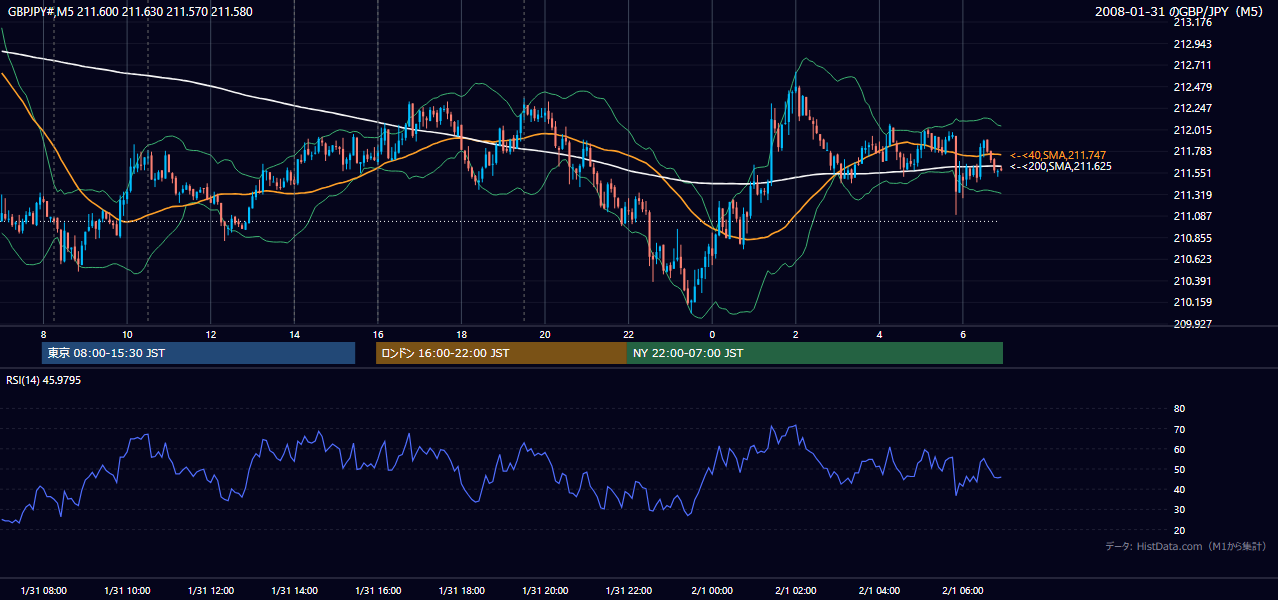Click the 2/1 04:00 date axis label
Viewport: 1278px width, 600px height.
coord(879,591)
